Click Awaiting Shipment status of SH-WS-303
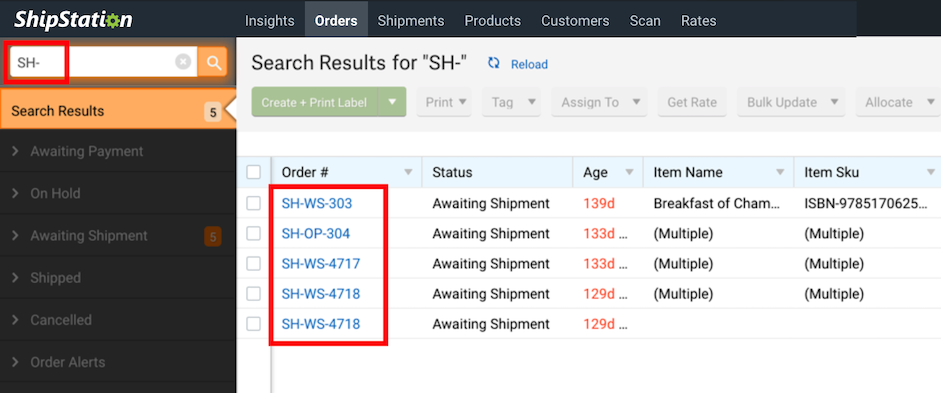The height and width of the screenshot is (393, 941). [491, 203]
